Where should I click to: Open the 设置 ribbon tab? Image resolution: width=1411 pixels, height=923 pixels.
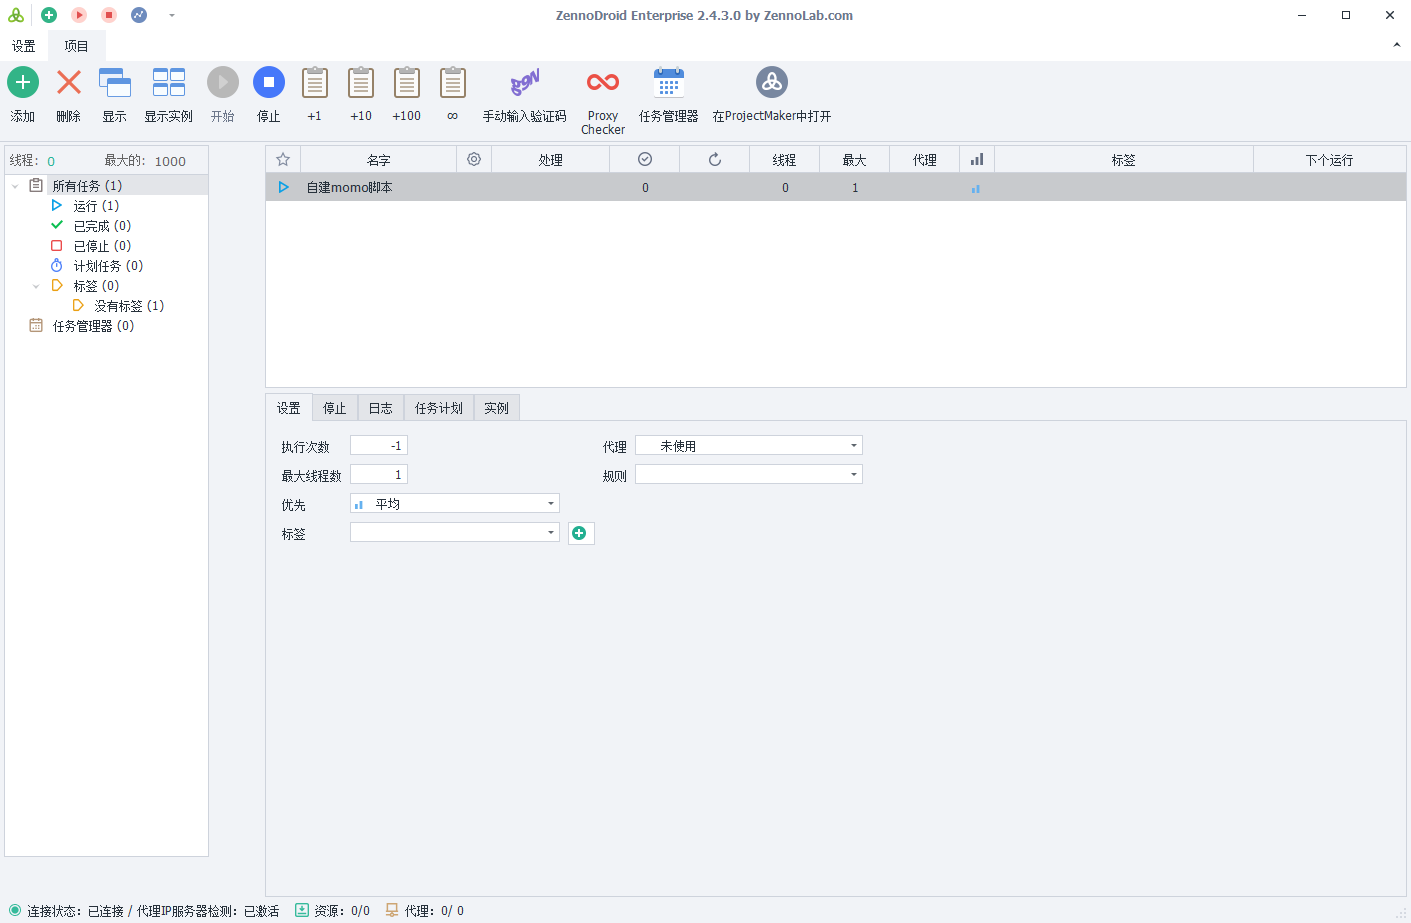coord(24,46)
